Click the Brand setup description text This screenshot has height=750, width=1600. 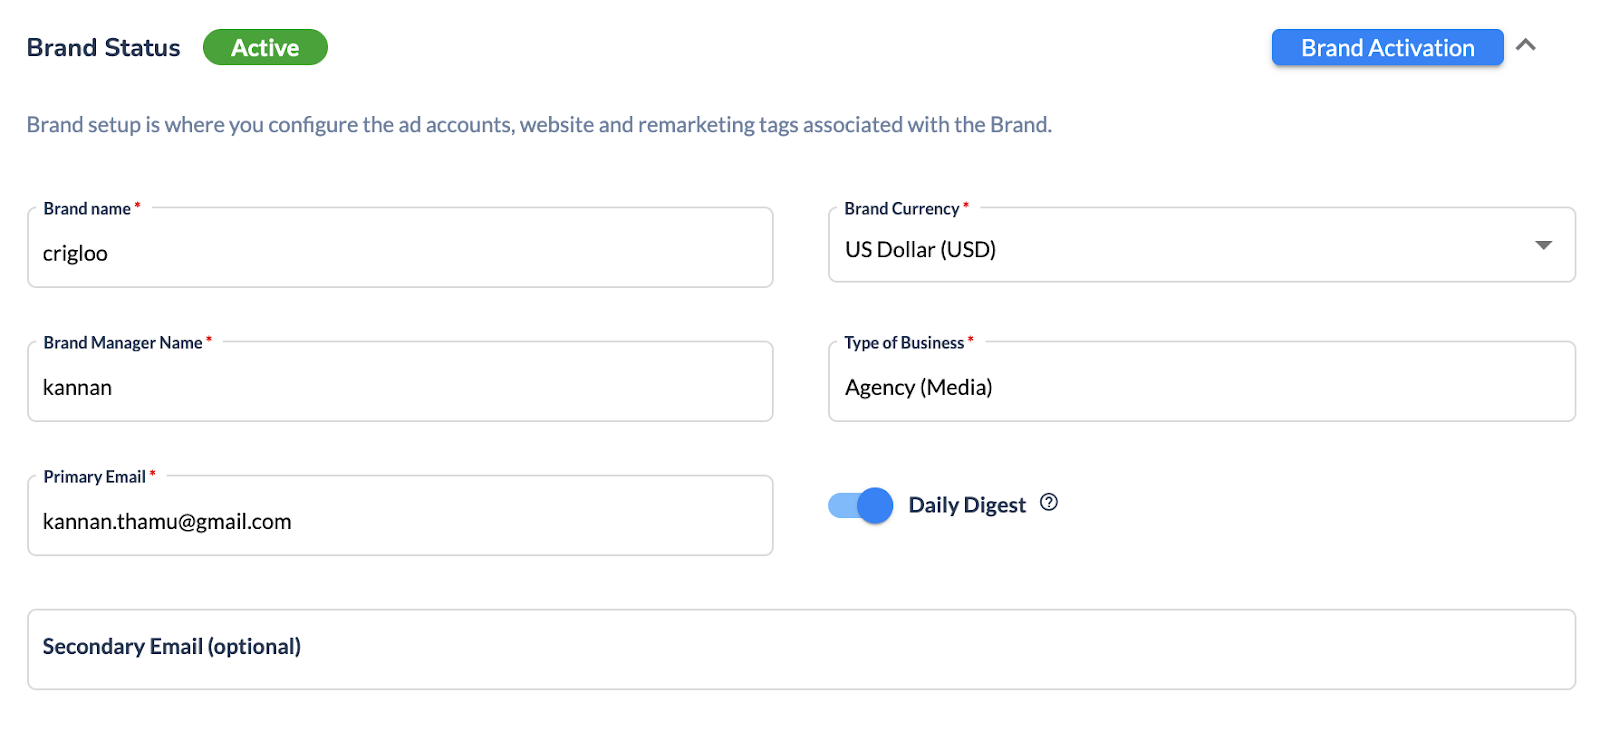(539, 125)
